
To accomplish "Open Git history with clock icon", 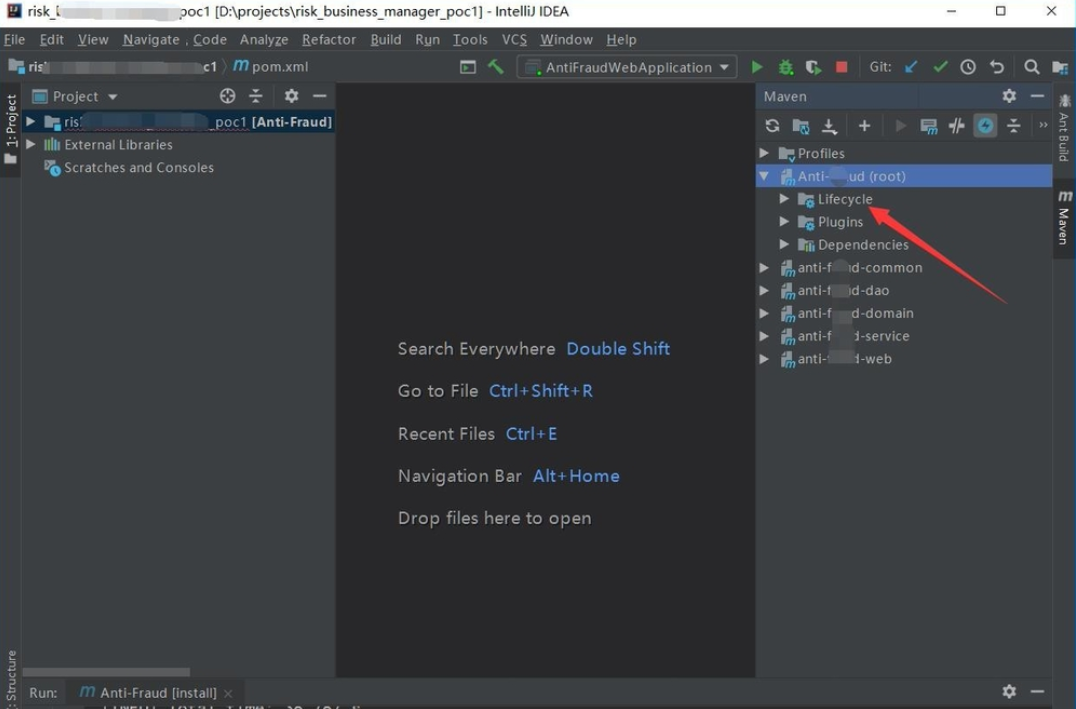I will point(968,67).
